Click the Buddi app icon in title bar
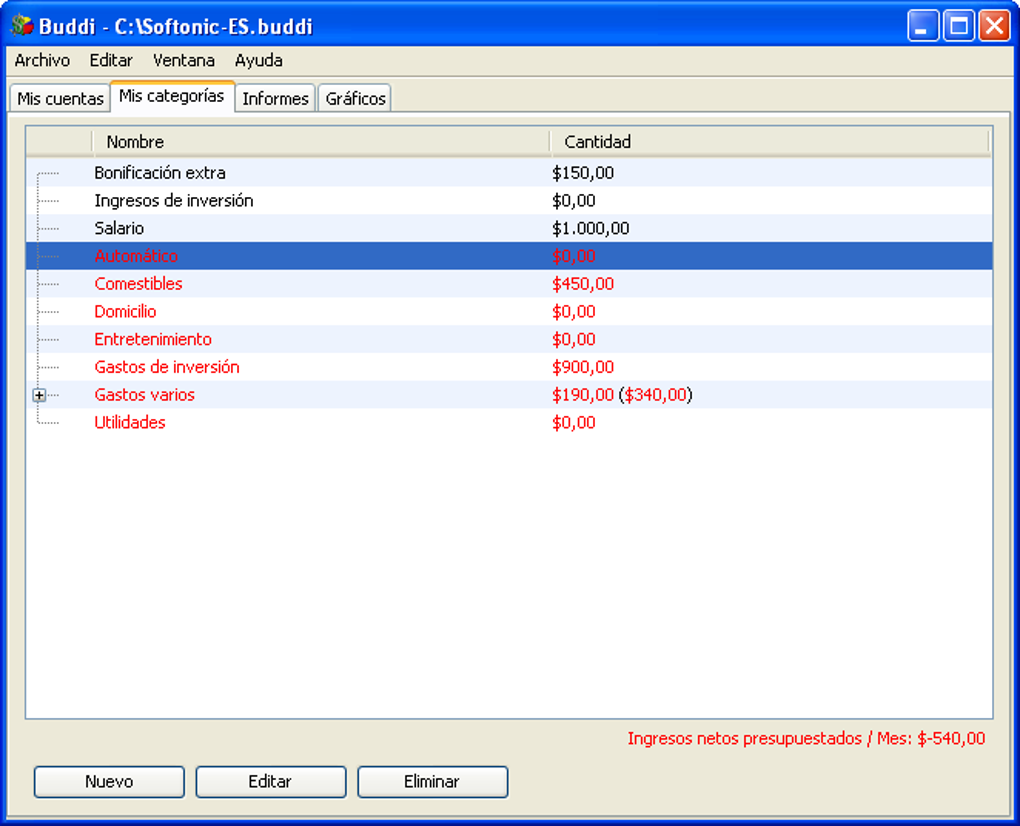The width and height of the screenshot is (1020, 826). tap(22, 25)
